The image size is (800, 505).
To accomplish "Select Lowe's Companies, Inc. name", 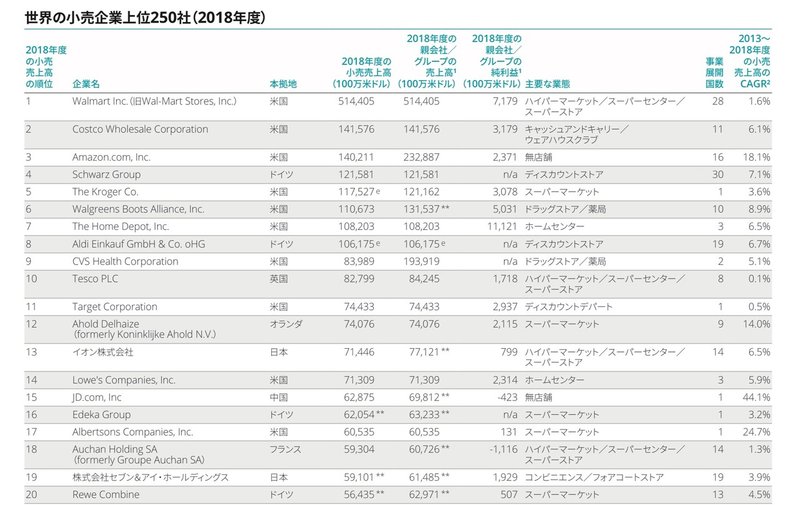I will pos(123,380).
